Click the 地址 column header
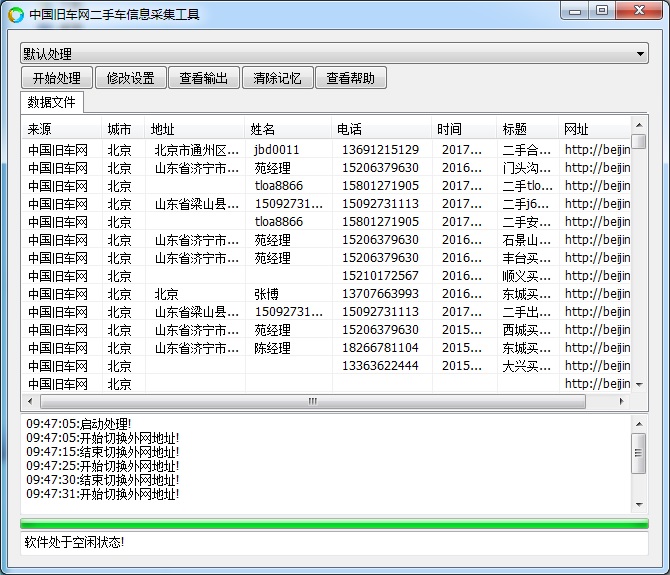The height and width of the screenshot is (575, 670). coord(194,129)
